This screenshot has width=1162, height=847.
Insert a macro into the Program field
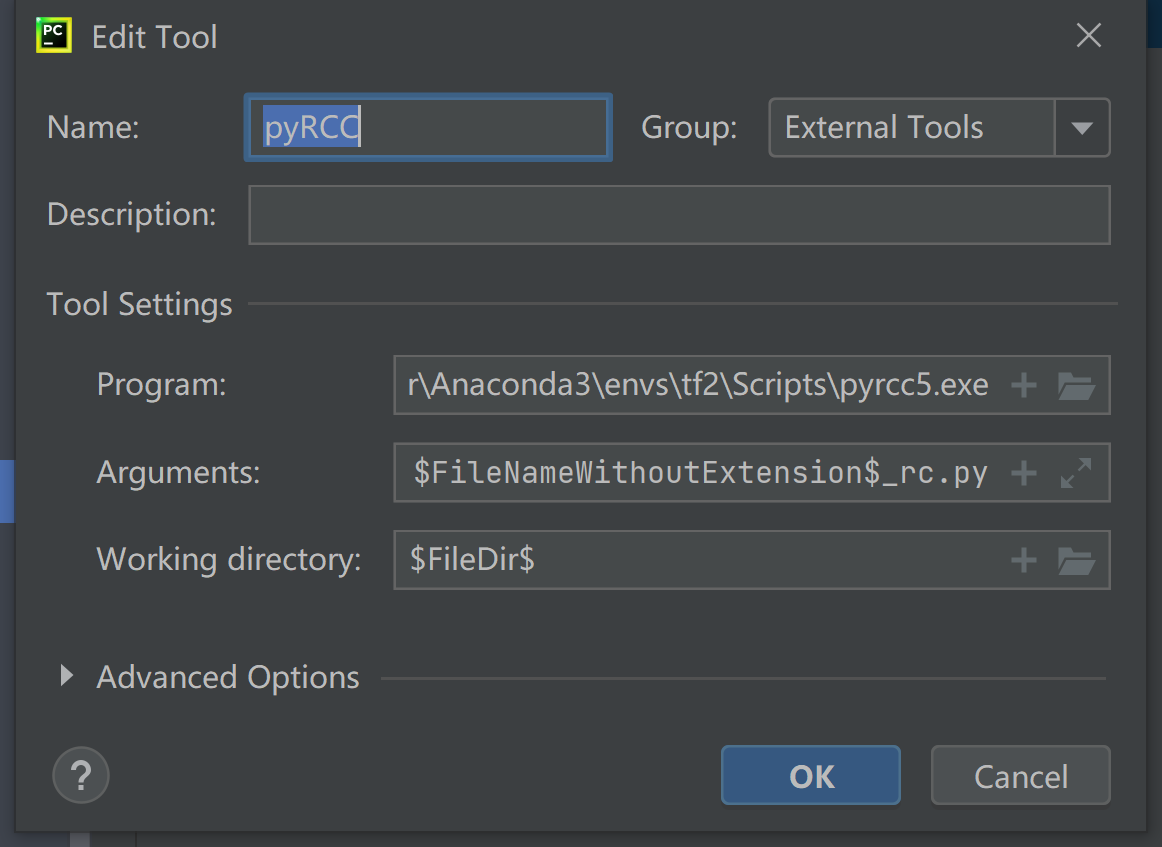1023,385
